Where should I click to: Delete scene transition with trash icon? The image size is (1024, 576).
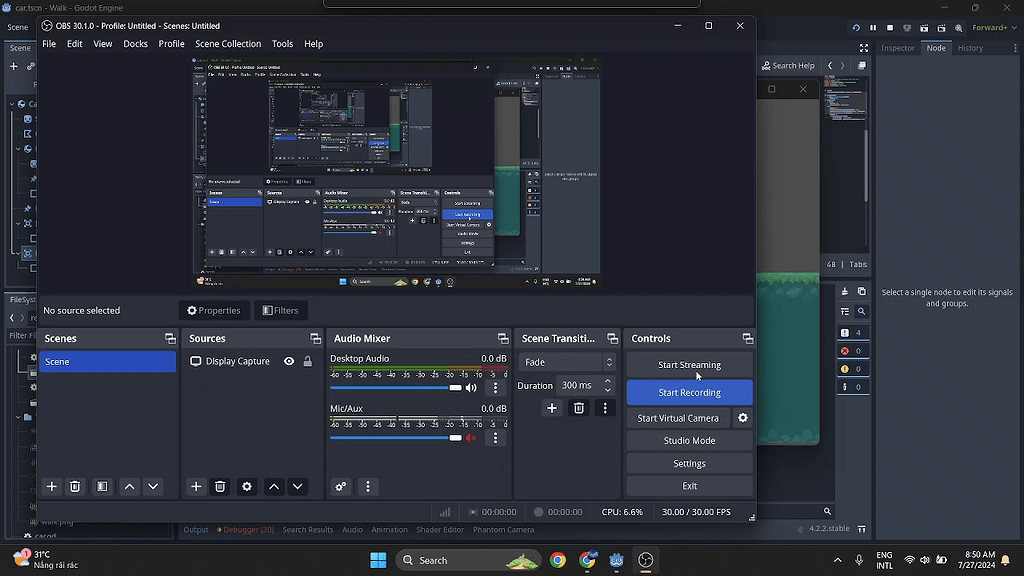pos(579,408)
